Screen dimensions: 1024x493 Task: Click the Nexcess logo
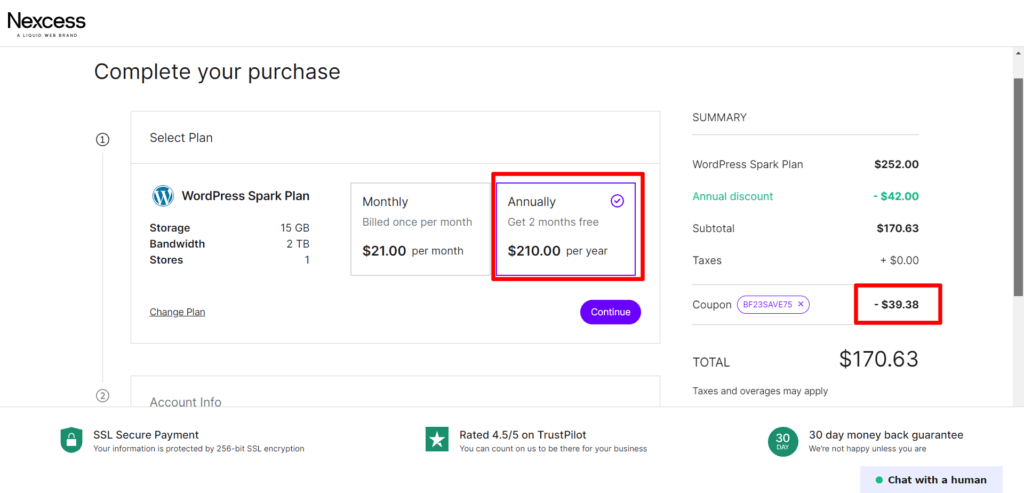46,24
